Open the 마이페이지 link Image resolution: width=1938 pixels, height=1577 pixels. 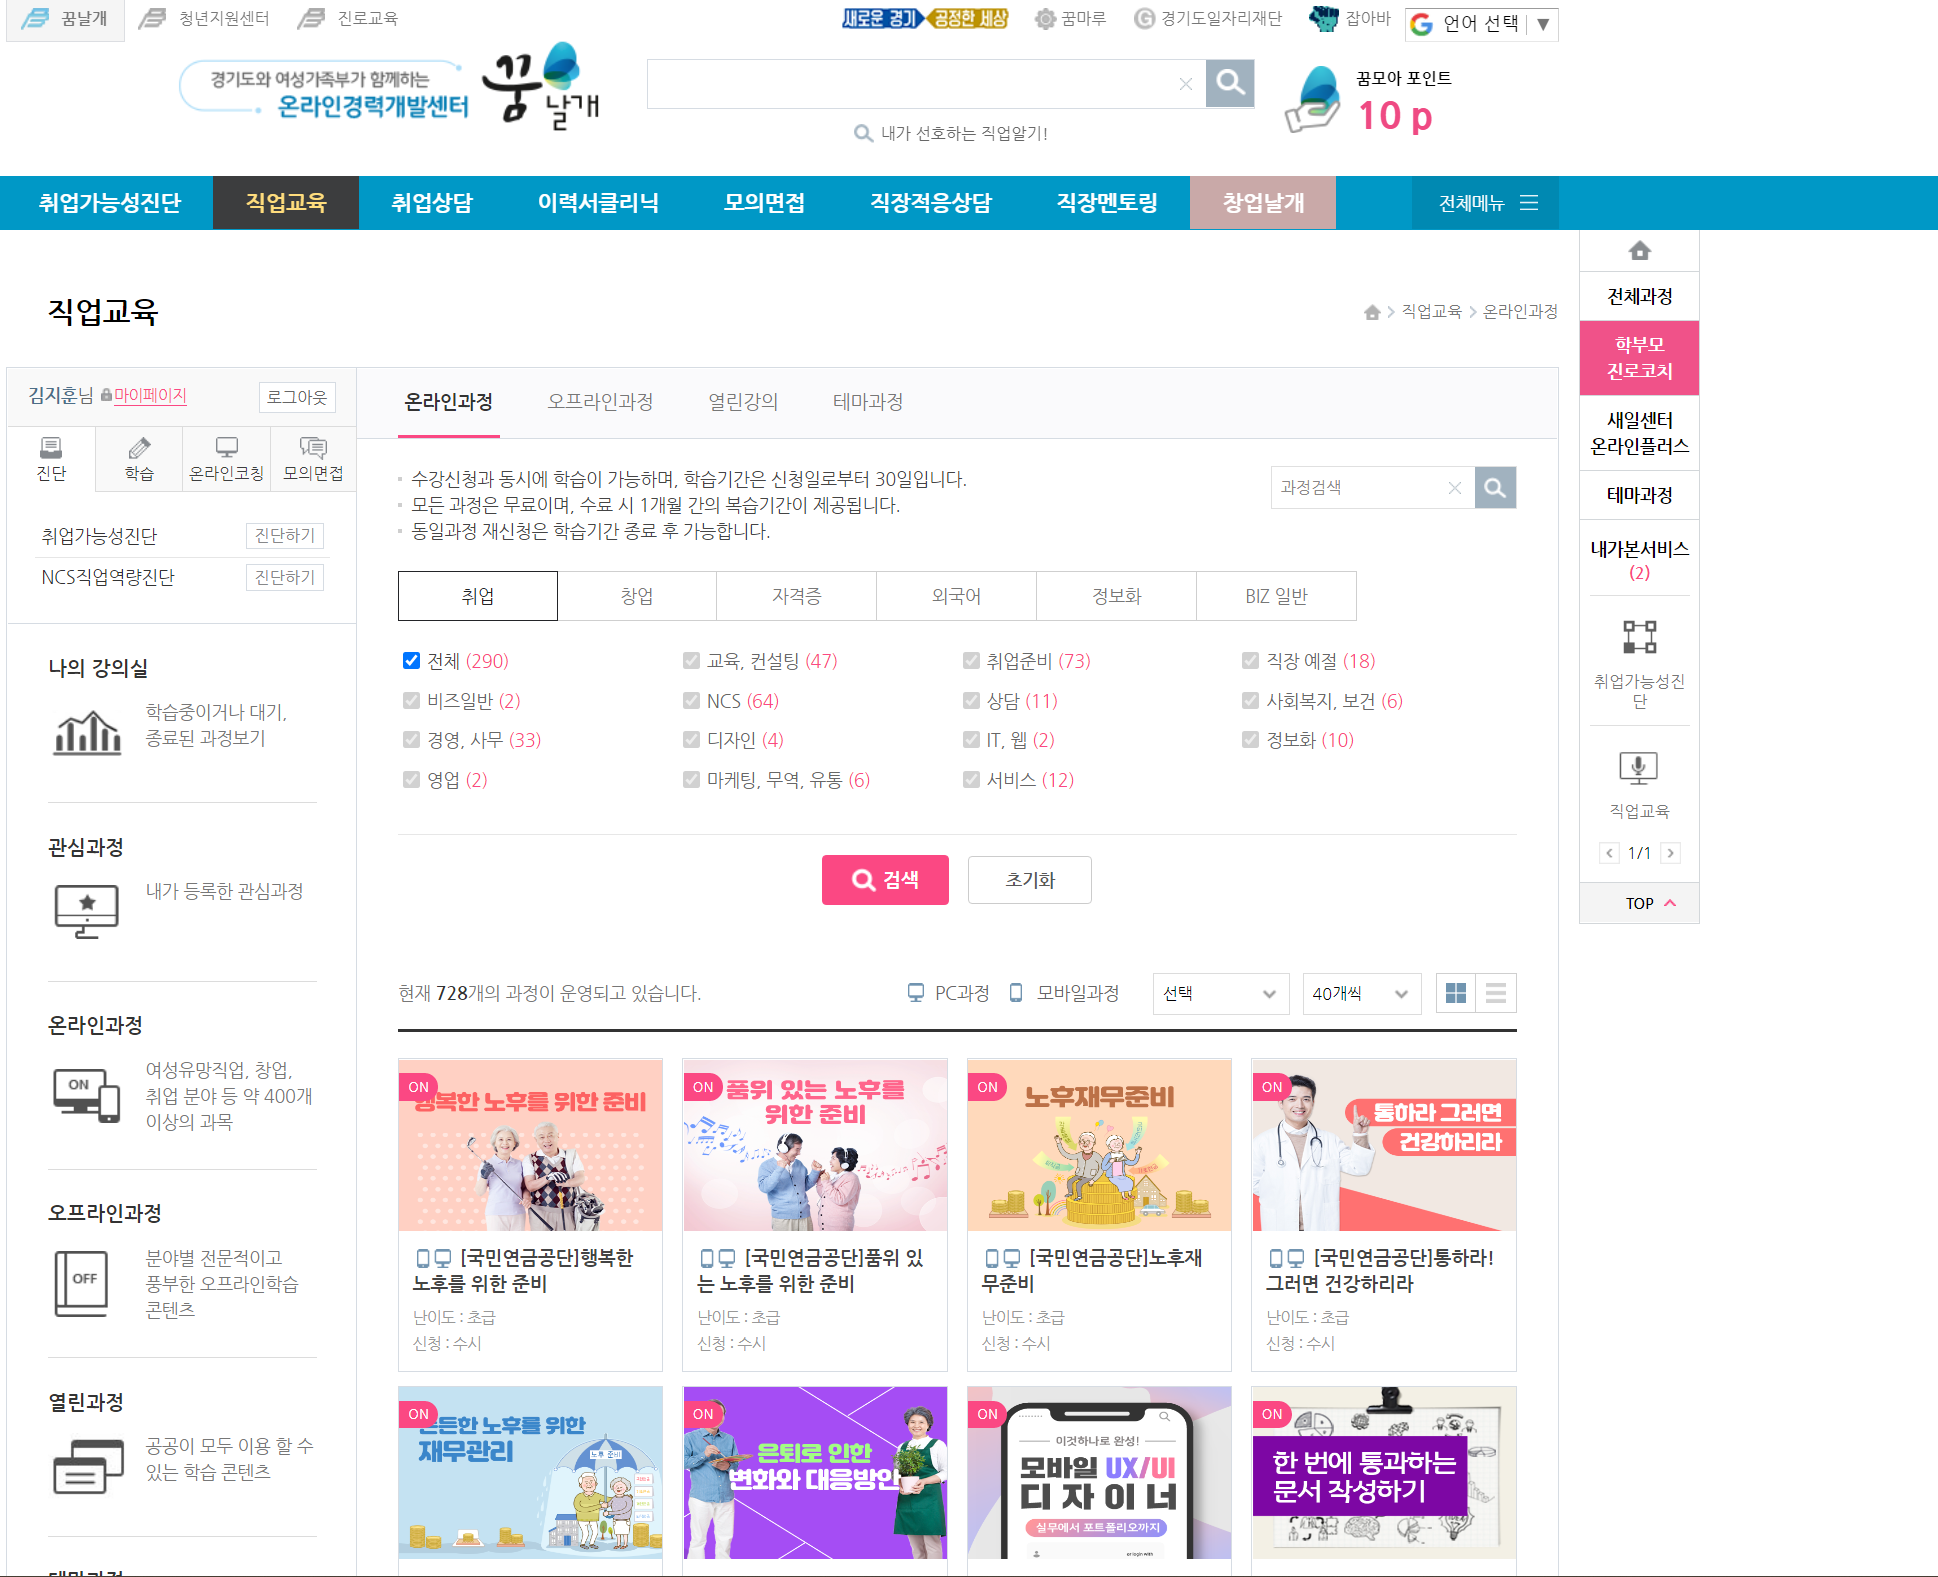(x=150, y=396)
